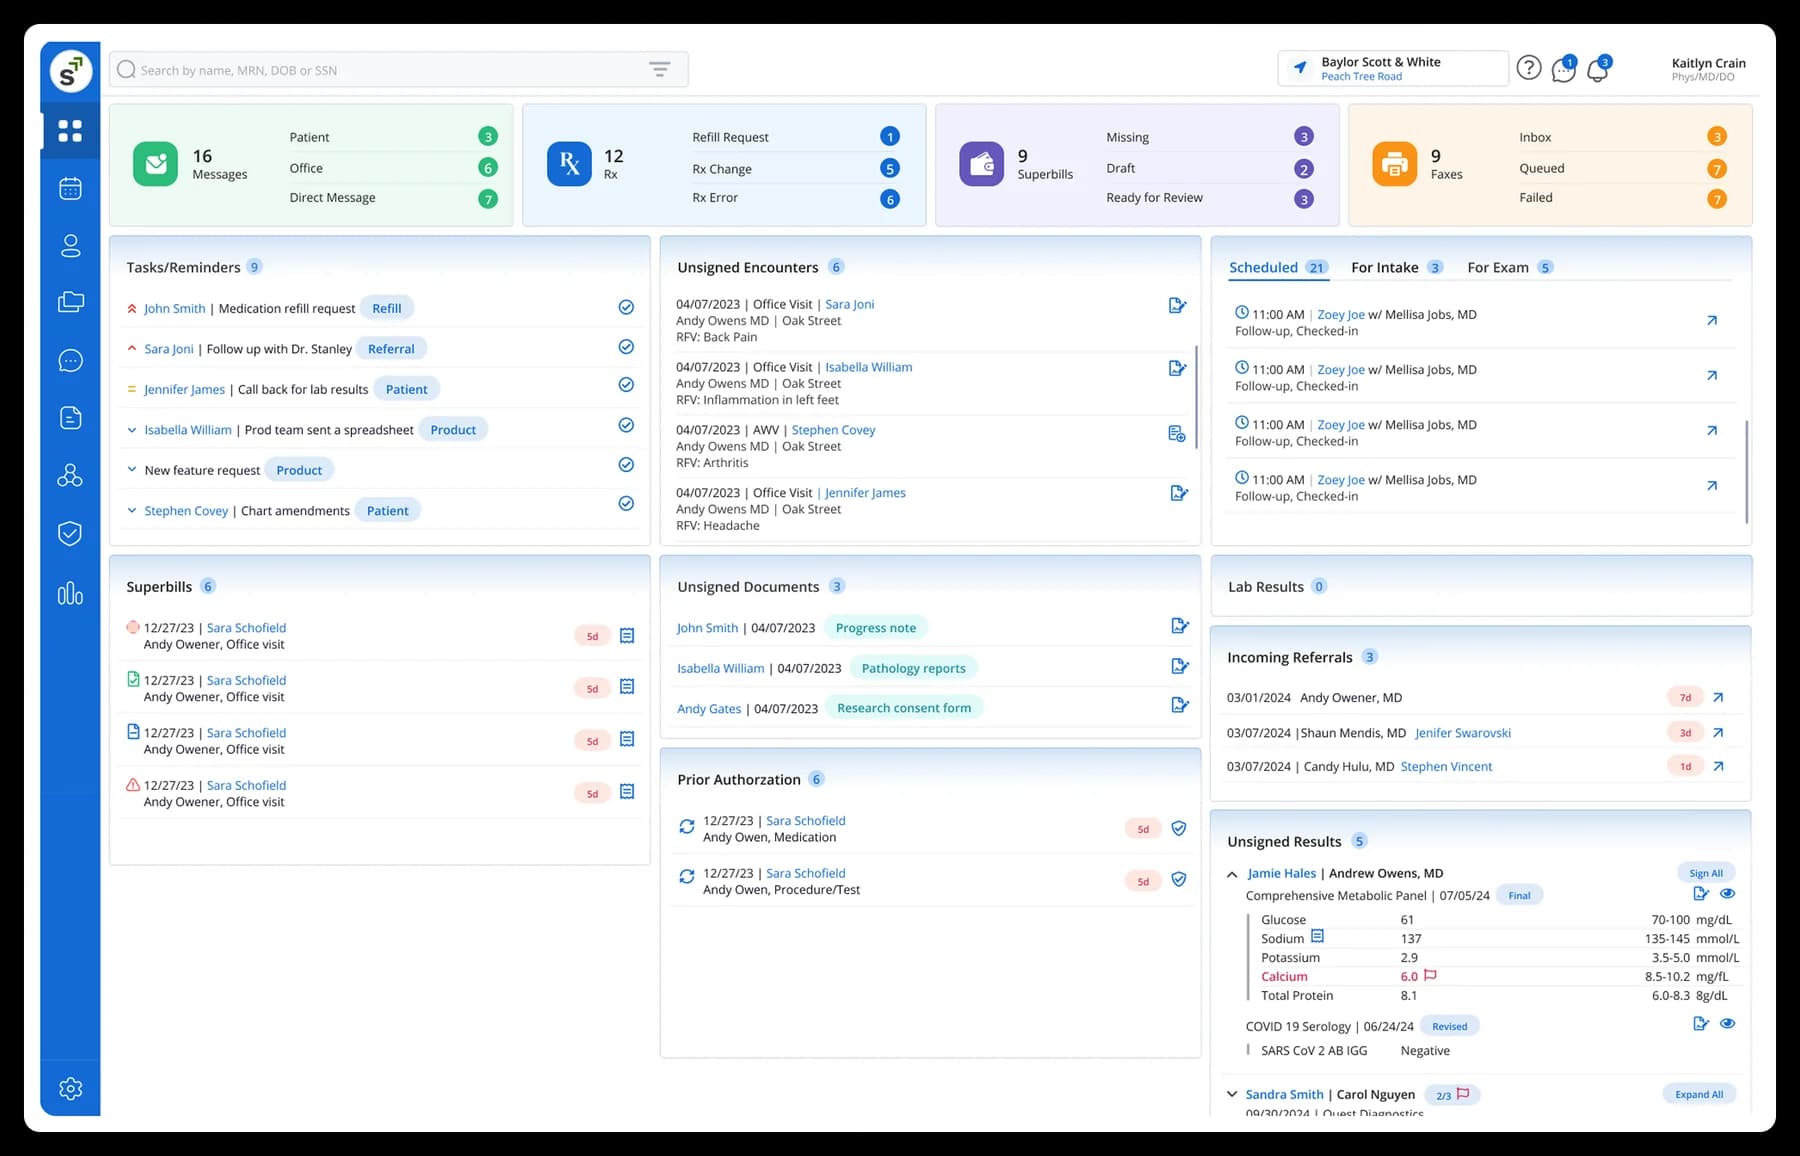Mark Stephen Covey chart amendments task complete
The height and width of the screenshot is (1156, 1800).
(x=626, y=503)
